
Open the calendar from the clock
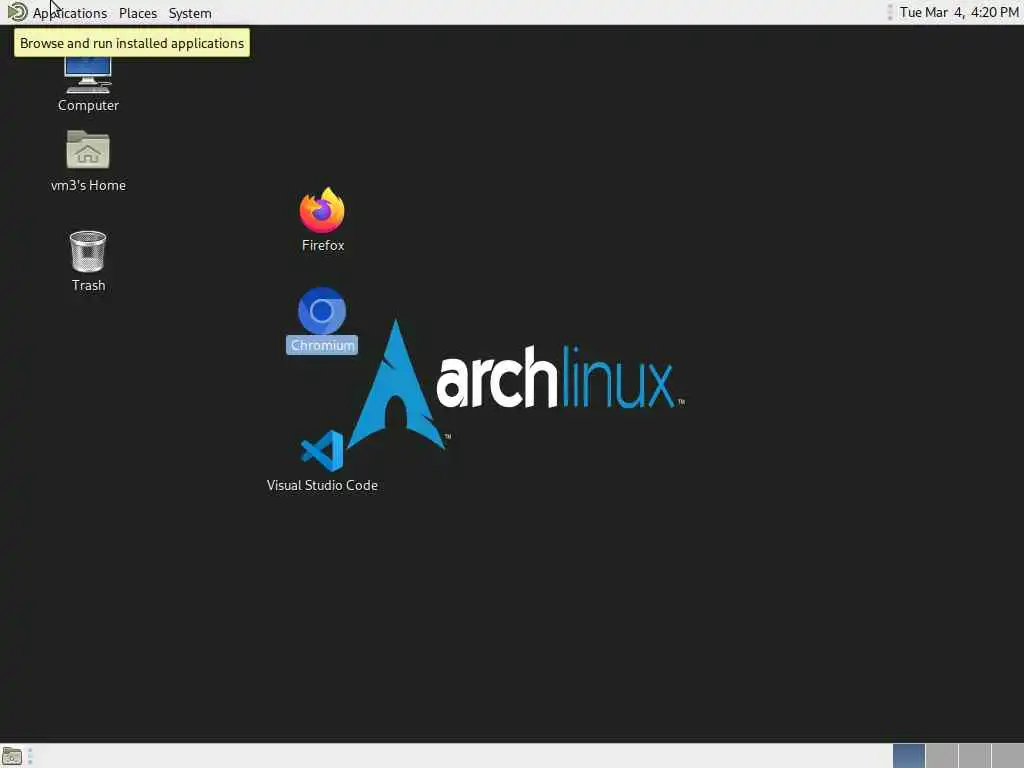point(959,12)
